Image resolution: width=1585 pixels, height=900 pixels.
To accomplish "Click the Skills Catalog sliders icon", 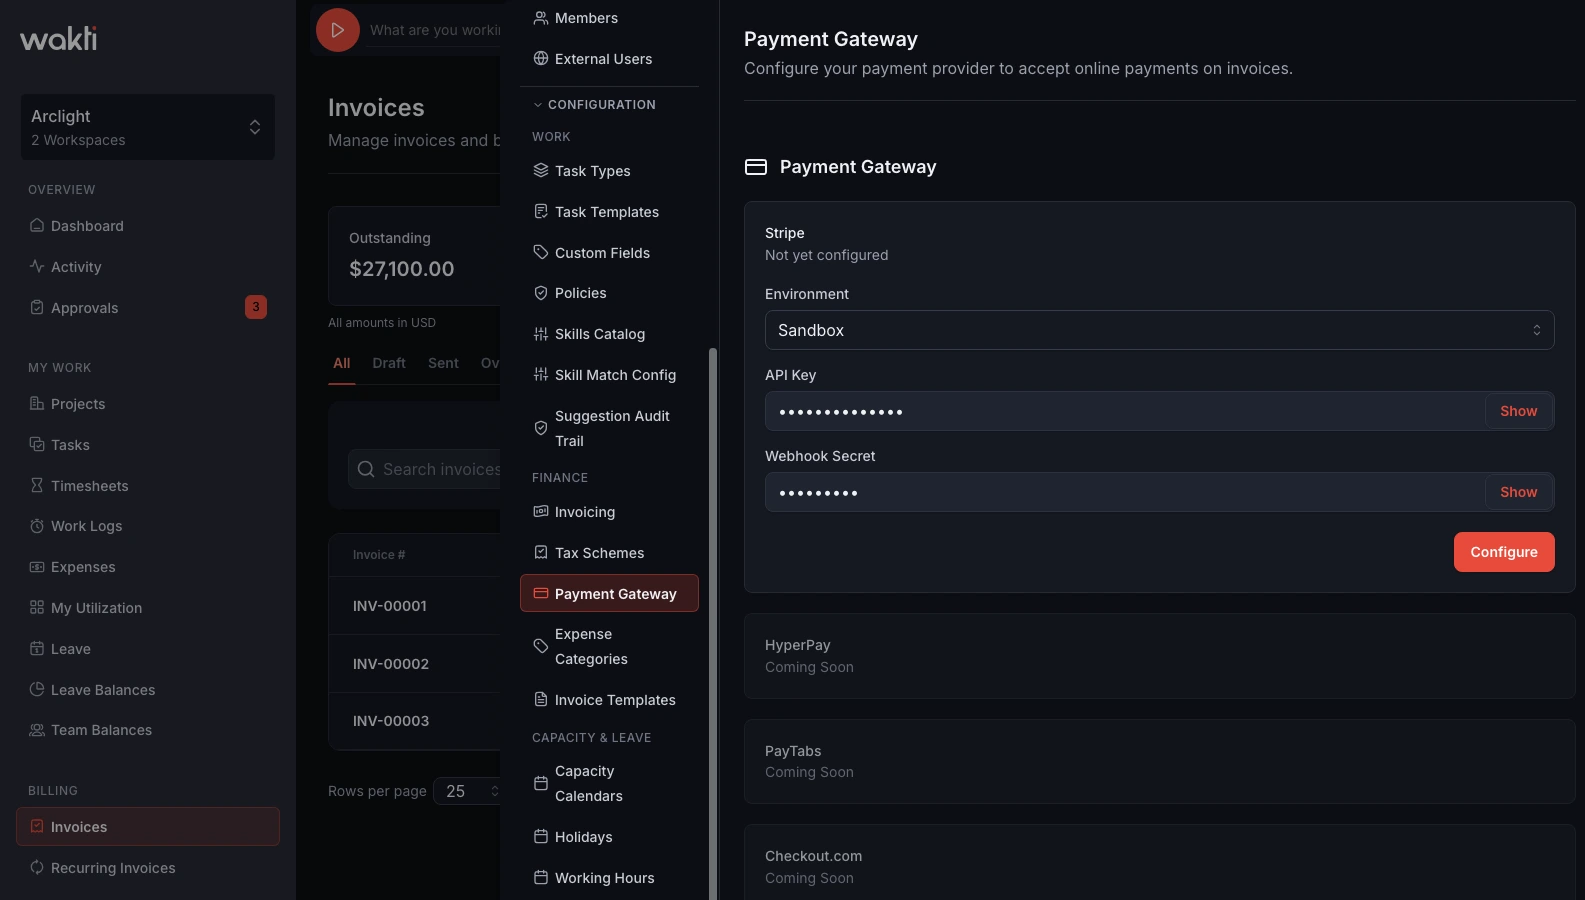I will (x=541, y=334).
